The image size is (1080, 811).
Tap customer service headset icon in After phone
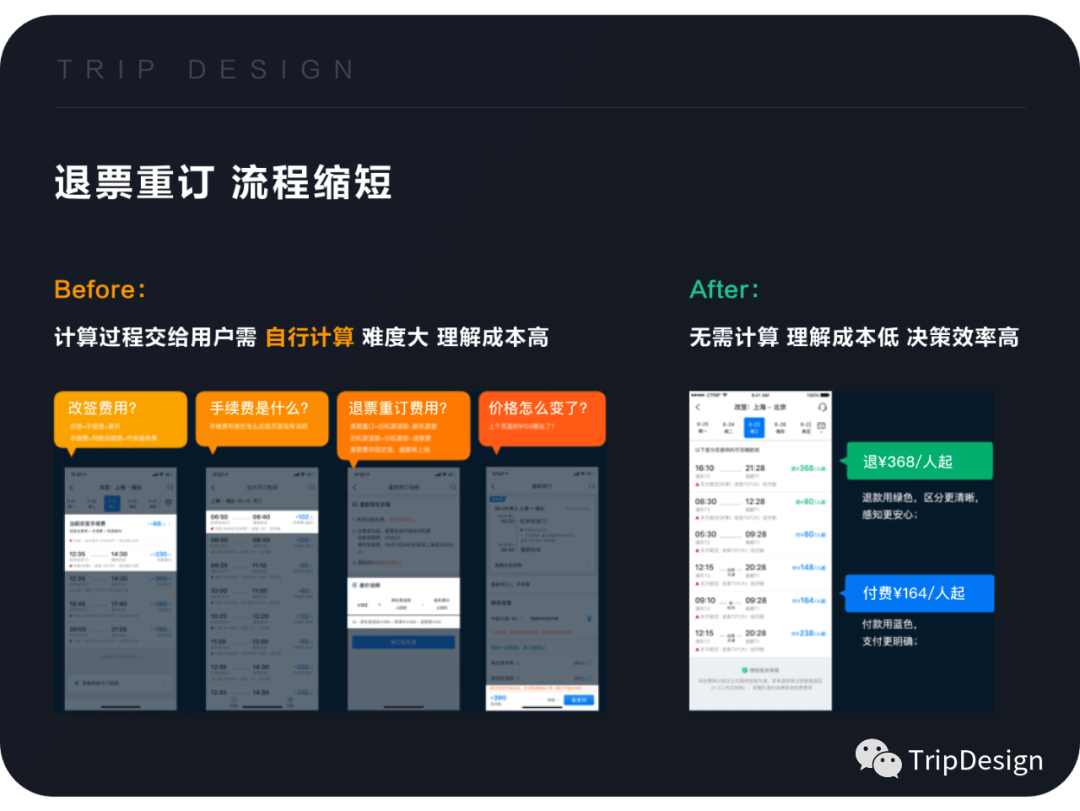tap(822, 407)
